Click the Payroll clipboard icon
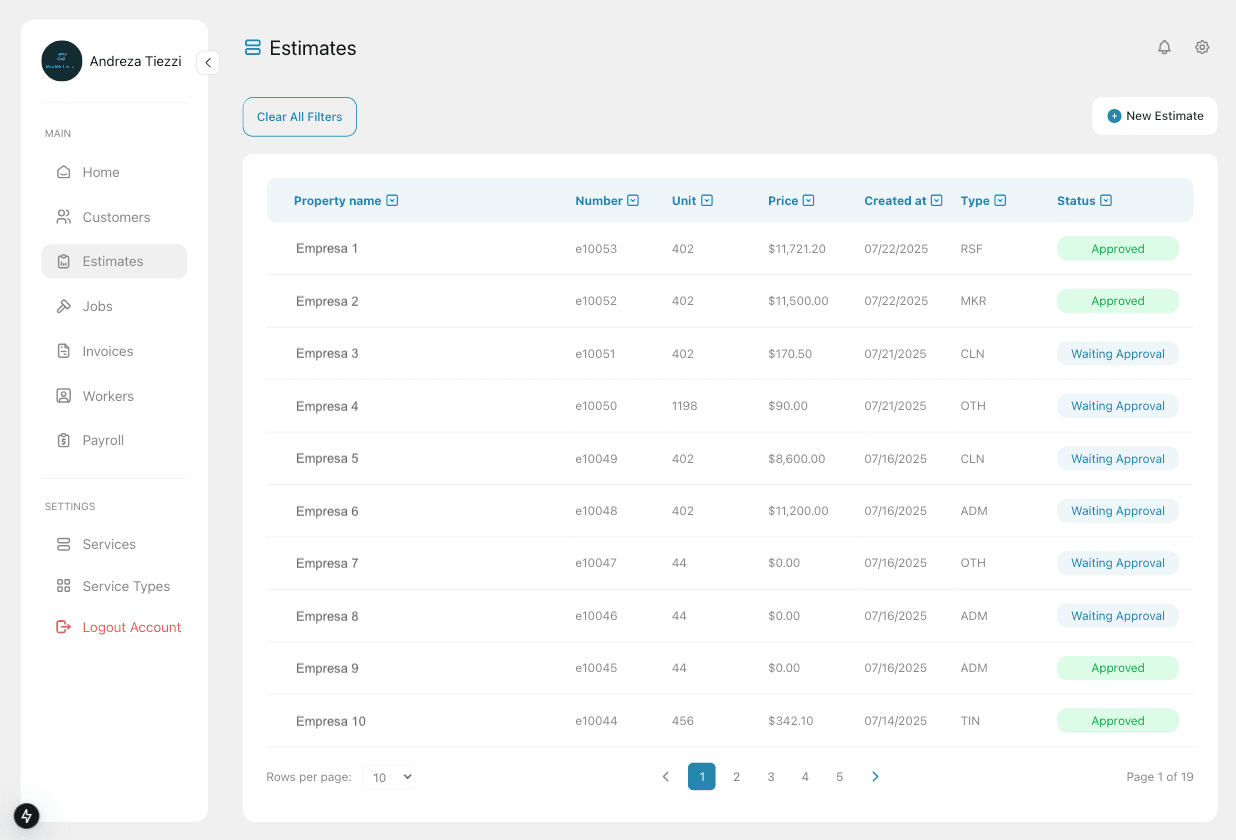 coord(64,440)
